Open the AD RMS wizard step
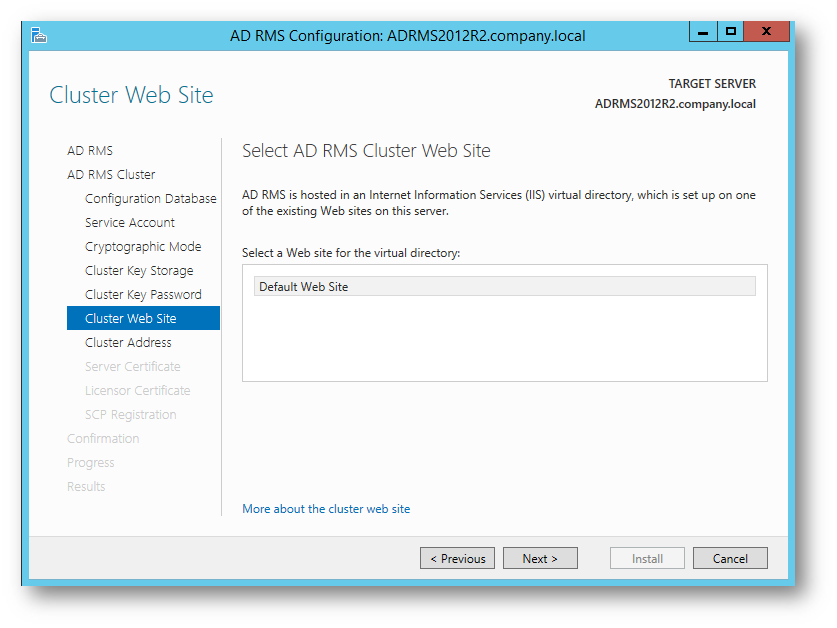The image size is (837, 628). pos(90,151)
